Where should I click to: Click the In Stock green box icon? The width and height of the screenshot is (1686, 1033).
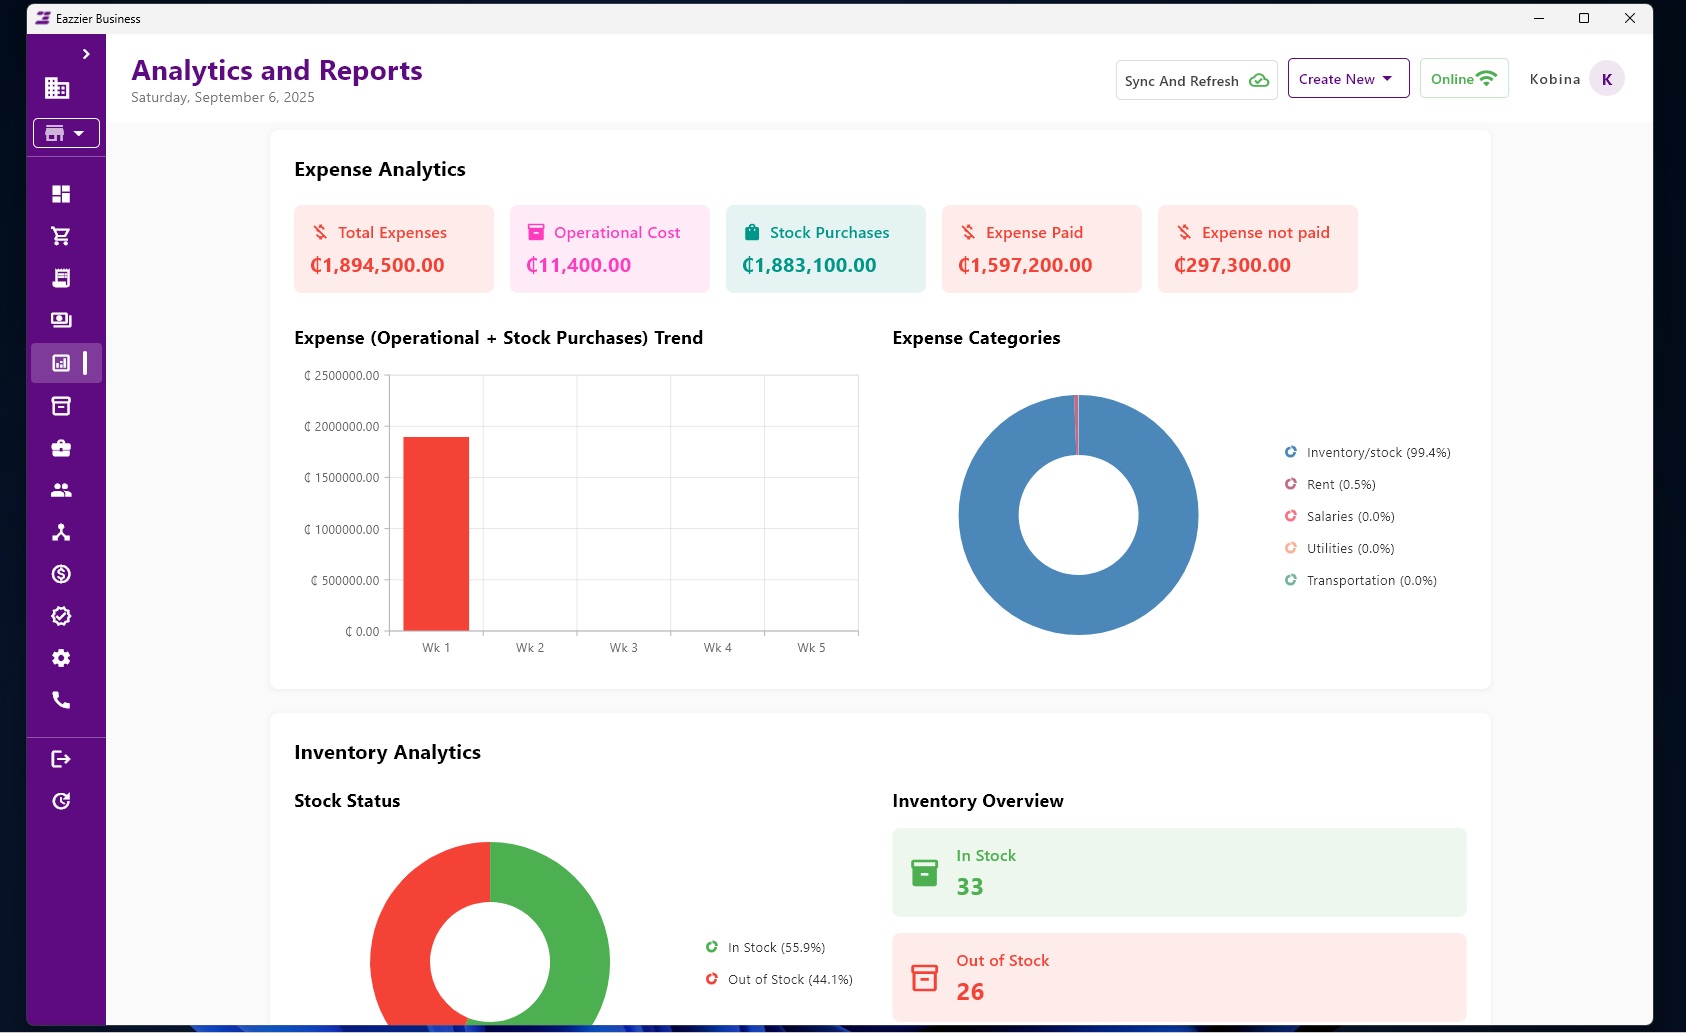click(925, 873)
